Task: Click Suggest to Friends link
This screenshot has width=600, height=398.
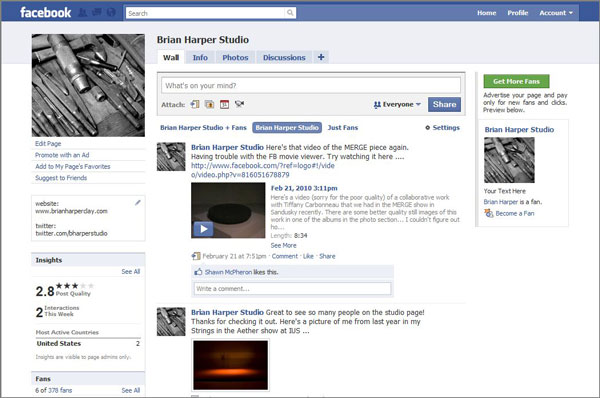Action: pyautogui.click(x=61, y=178)
